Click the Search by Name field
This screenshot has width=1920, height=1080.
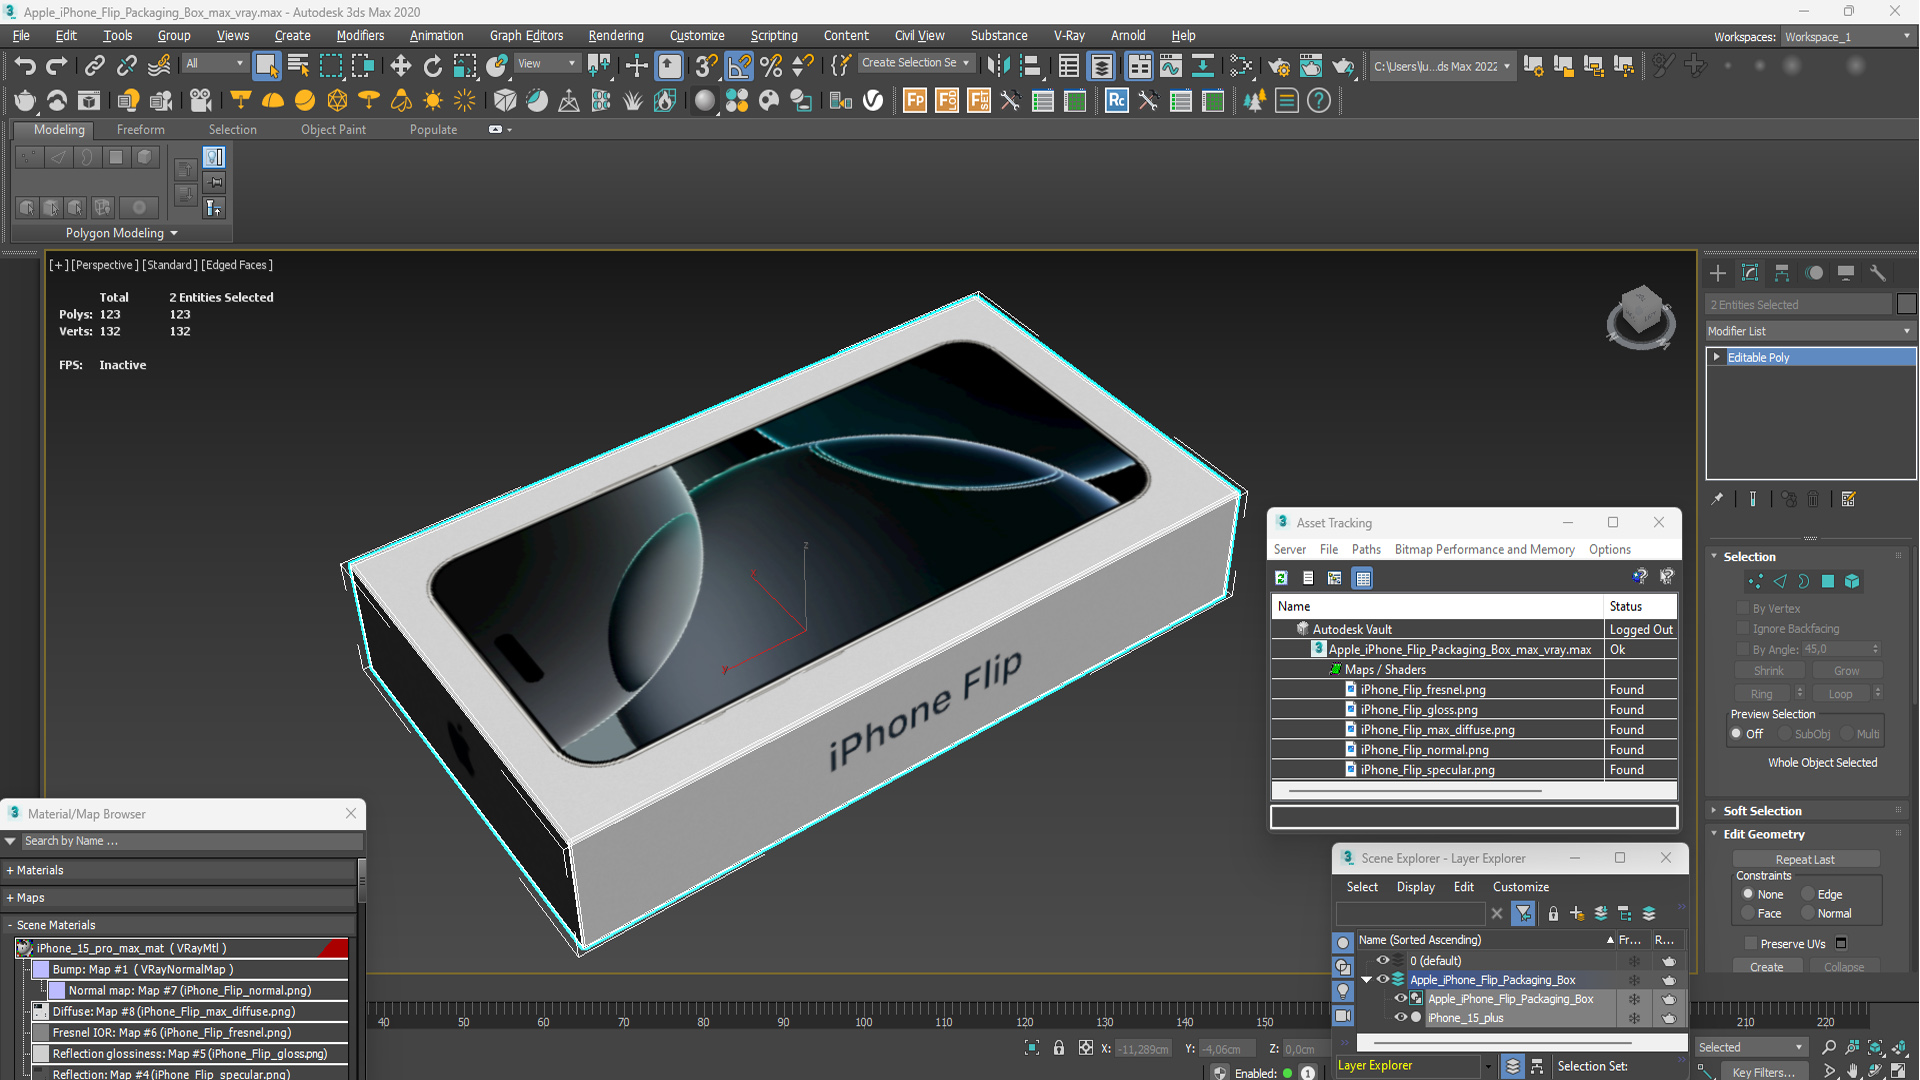tap(190, 841)
